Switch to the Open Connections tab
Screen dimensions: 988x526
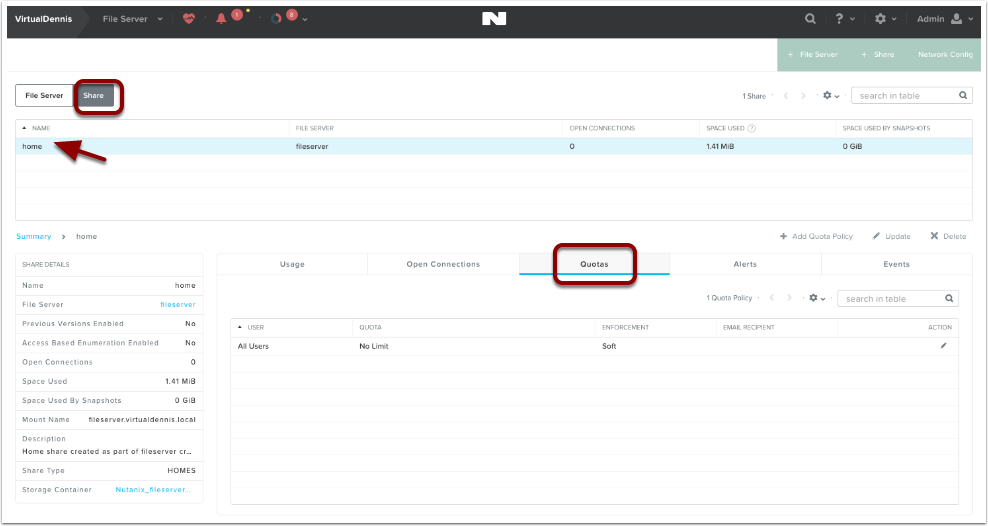443,264
